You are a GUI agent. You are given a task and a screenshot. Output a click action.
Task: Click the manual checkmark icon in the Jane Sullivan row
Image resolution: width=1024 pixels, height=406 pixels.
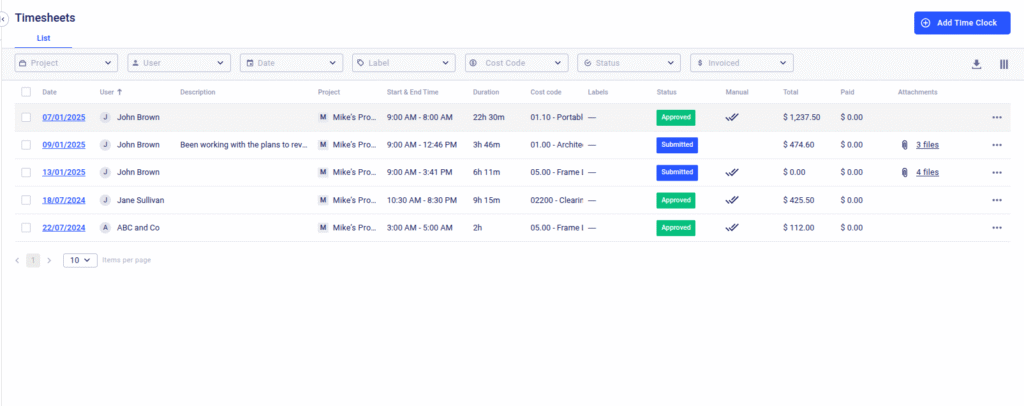click(x=732, y=200)
